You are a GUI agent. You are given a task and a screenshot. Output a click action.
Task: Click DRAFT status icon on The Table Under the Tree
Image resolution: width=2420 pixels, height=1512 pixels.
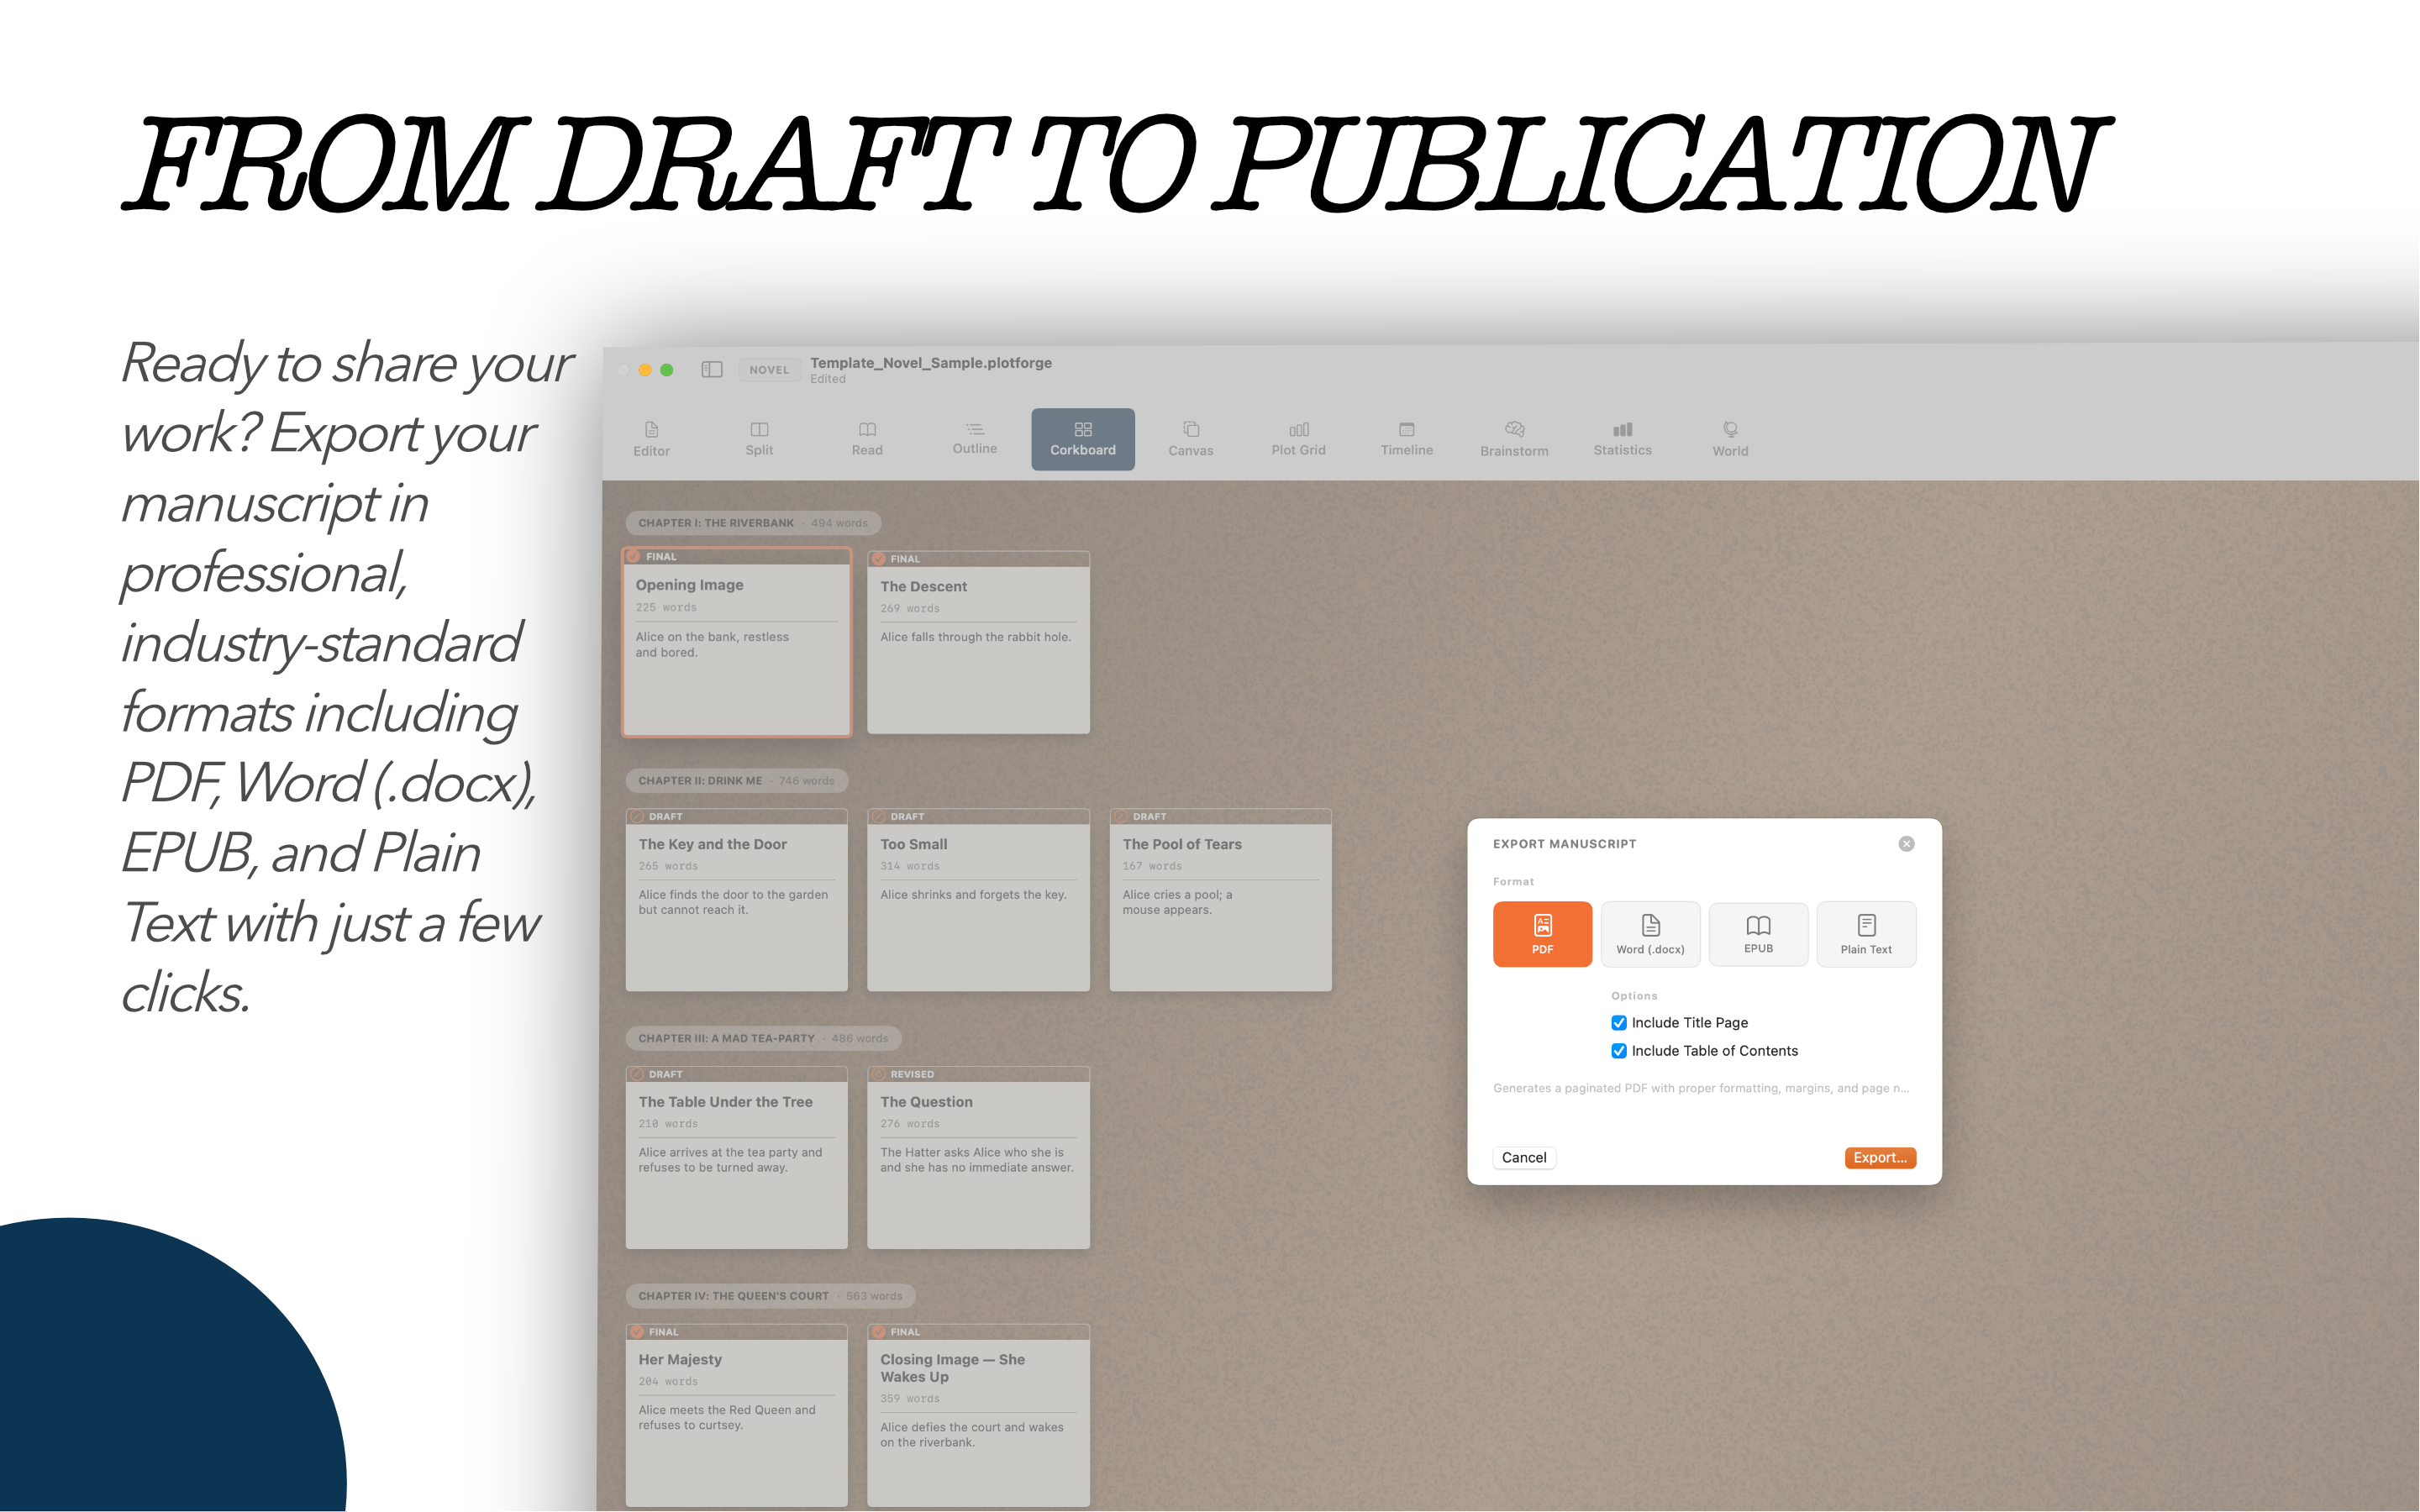pyautogui.click(x=637, y=1074)
